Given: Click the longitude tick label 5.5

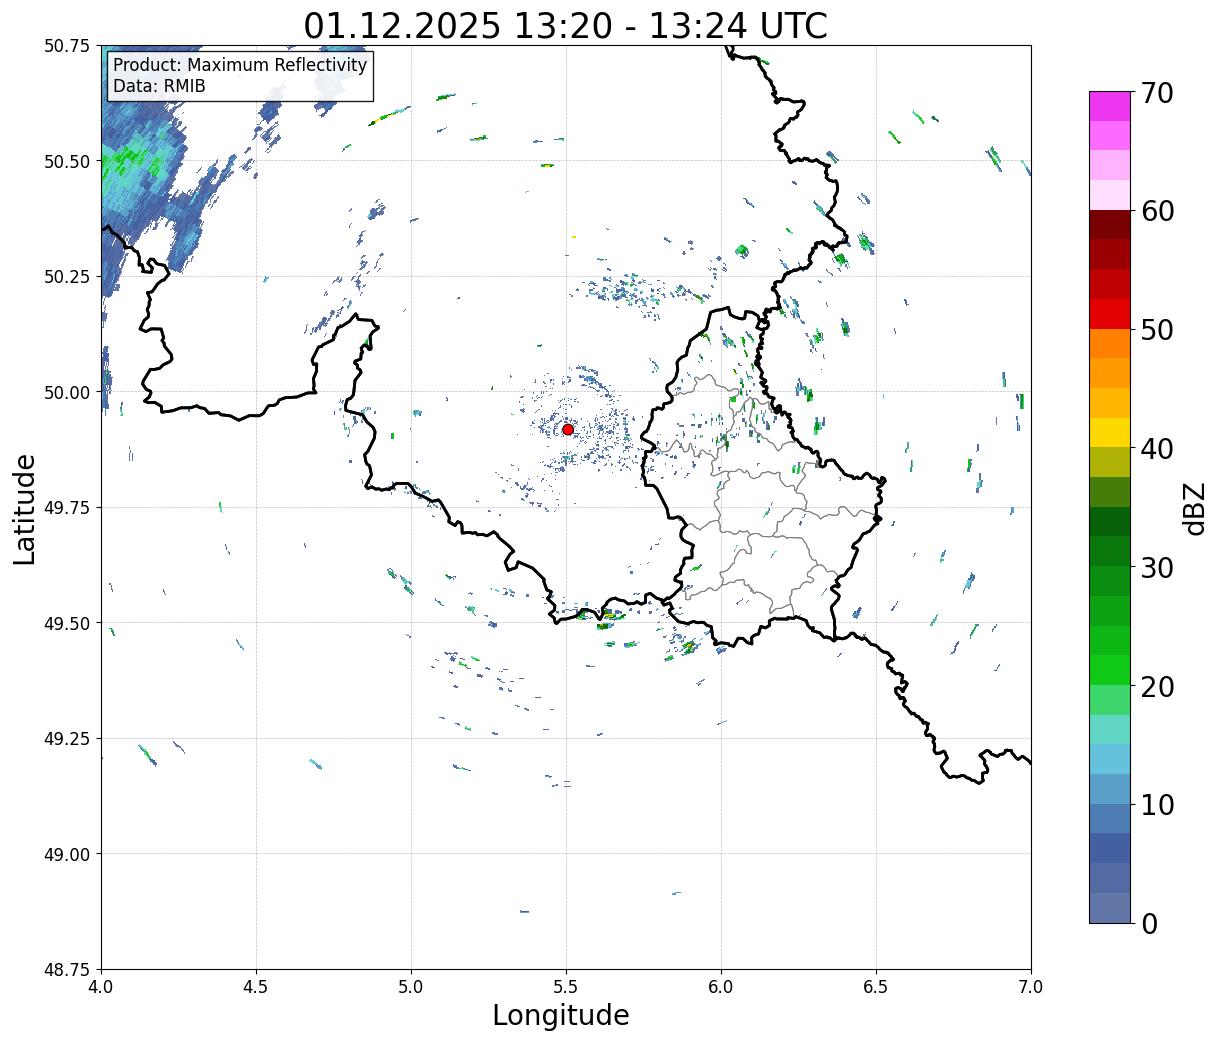Looking at the screenshot, I should [x=566, y=986].
